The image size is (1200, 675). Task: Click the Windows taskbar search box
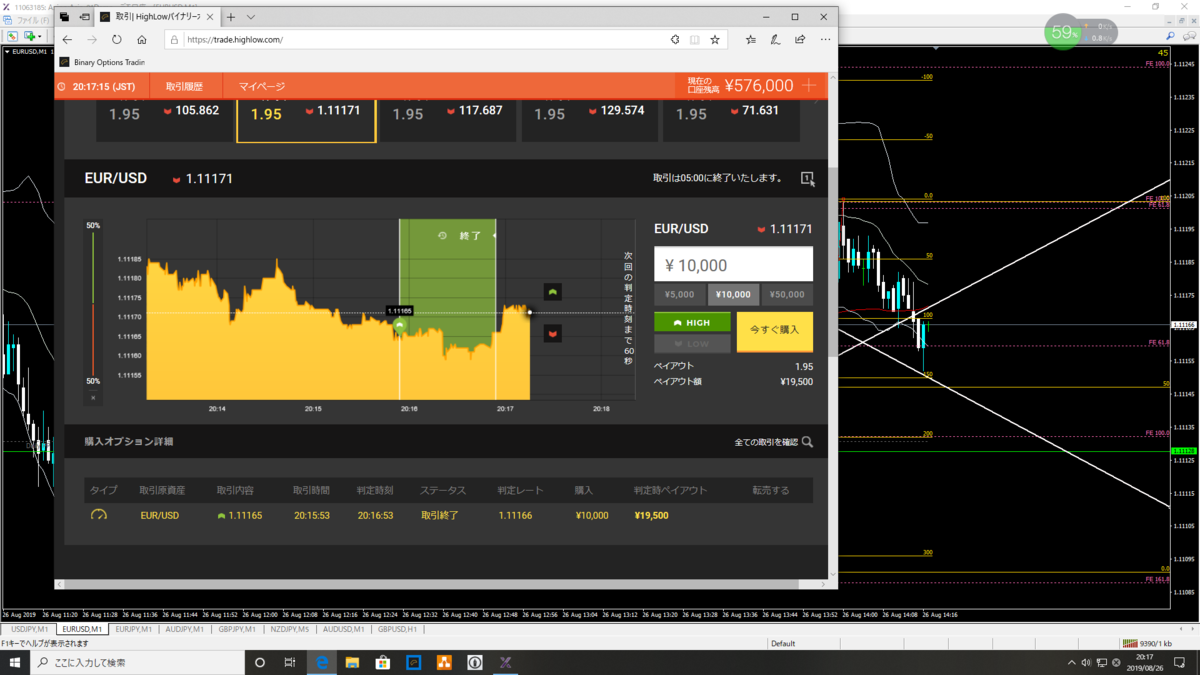pyautogui.click(x=138, y=662)
